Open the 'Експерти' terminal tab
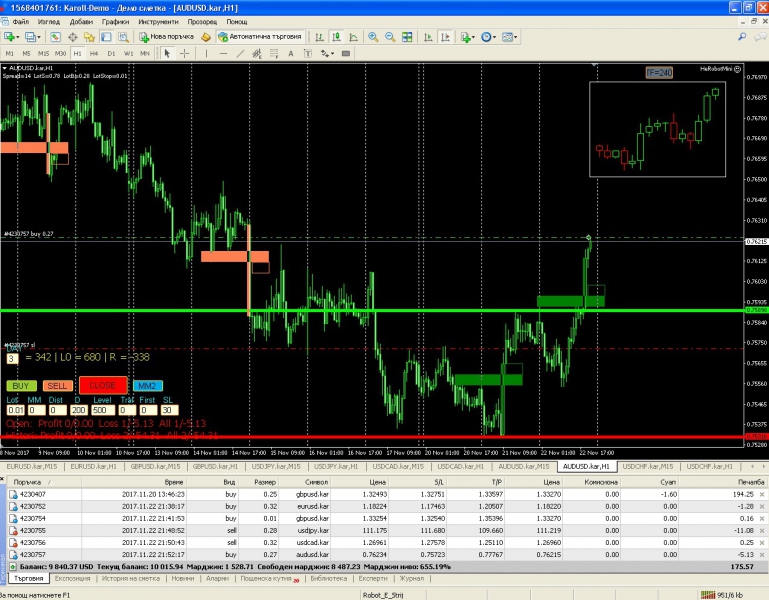Image resolution: width=769 pixels, height=600 pixels. click(373, 578)
